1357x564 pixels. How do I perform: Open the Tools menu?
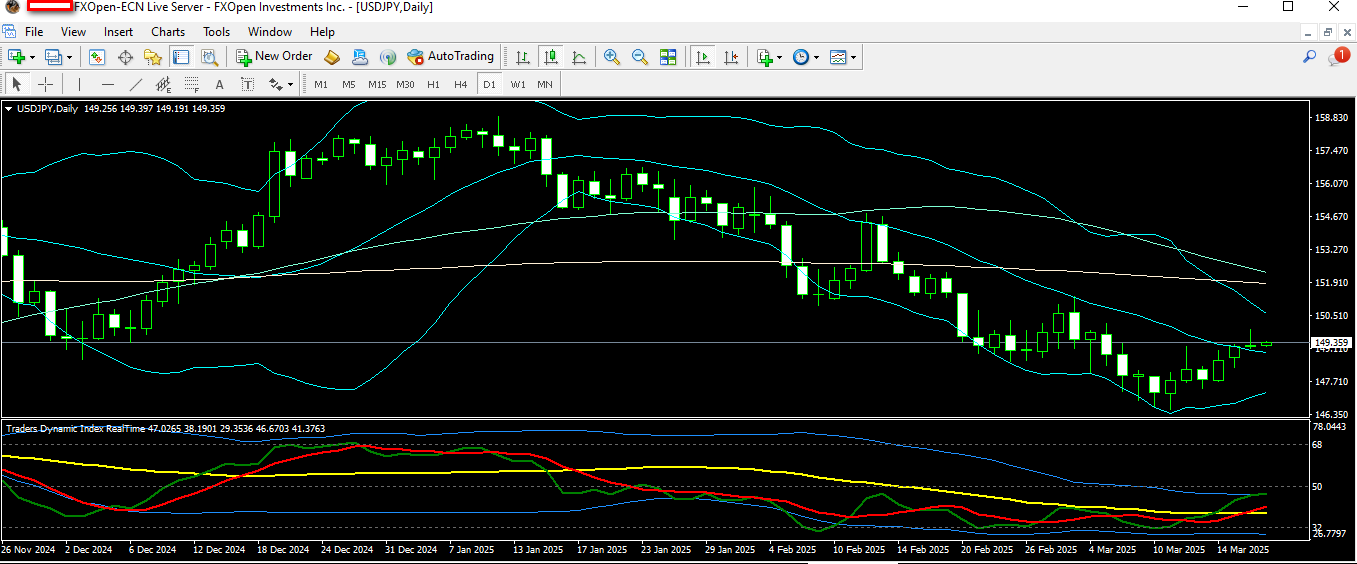216,31
